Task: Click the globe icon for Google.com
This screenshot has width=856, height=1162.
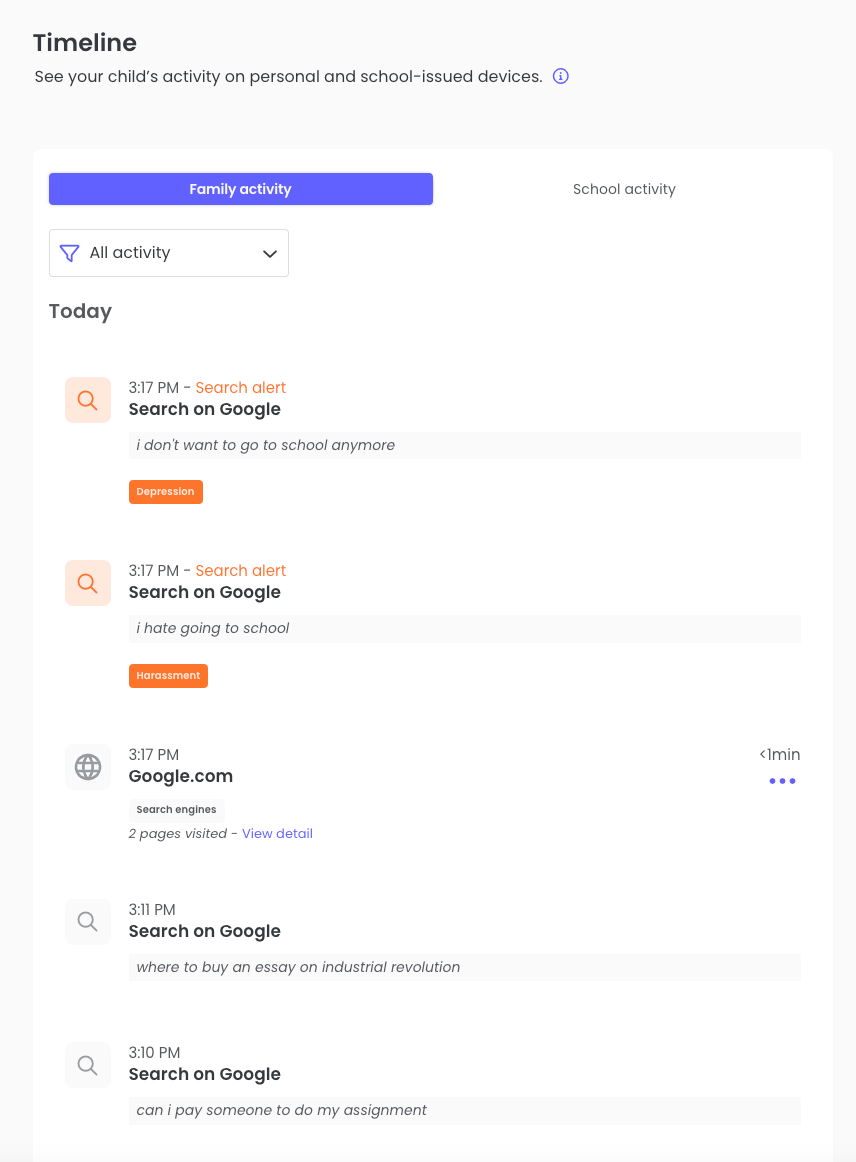Action: (87, 767)
